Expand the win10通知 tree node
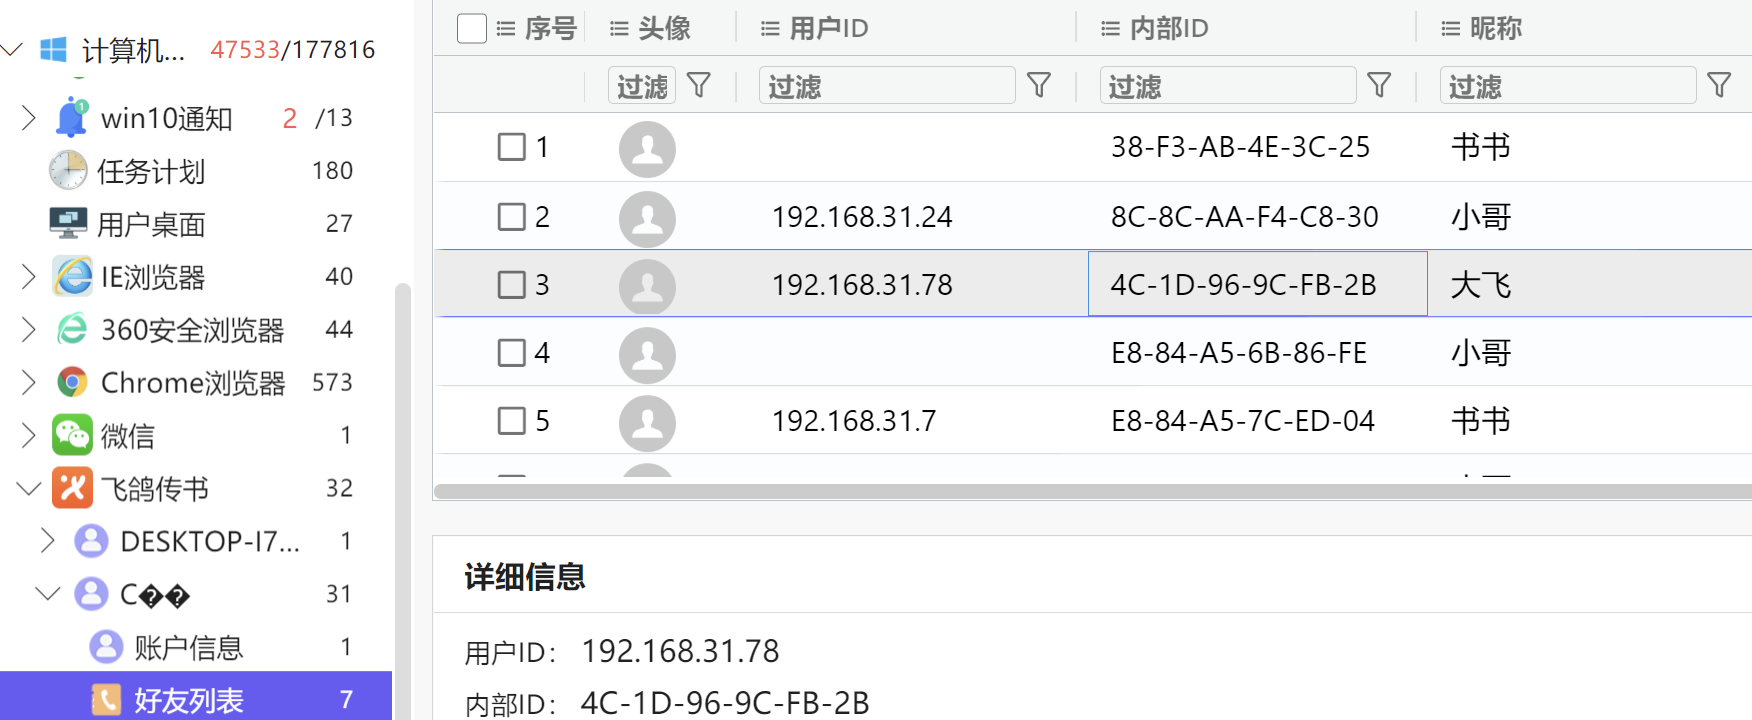 [x=29, y=118]
